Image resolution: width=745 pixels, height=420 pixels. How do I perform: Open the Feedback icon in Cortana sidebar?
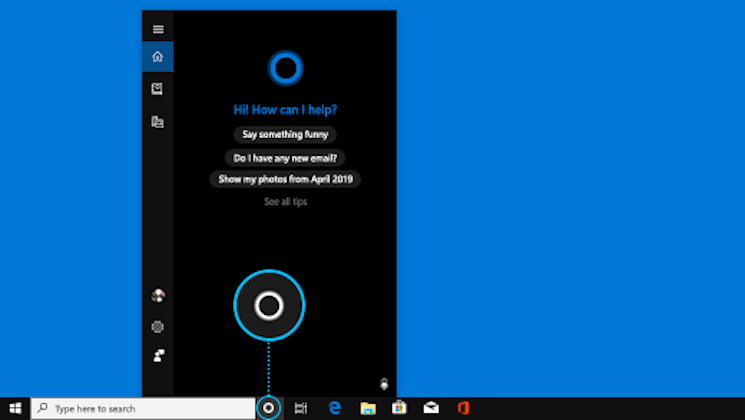pos(157,355)
